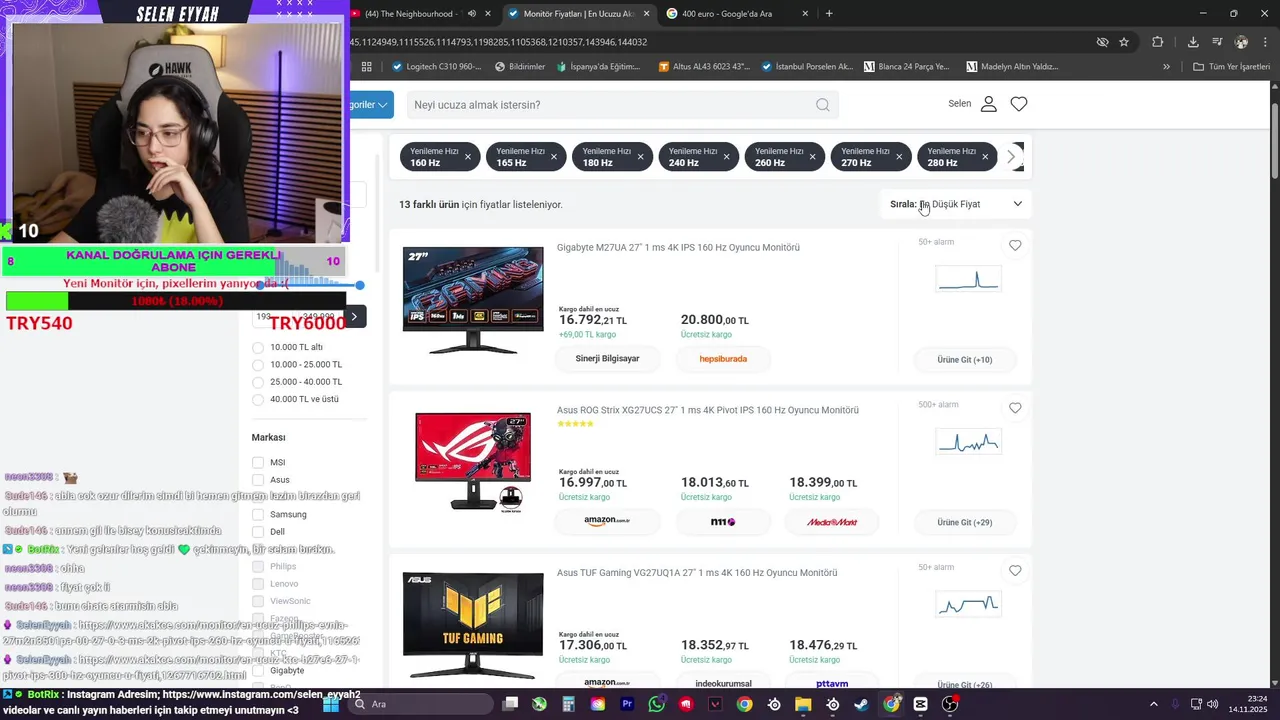
Task: Click Ürüne Git (+29) for Asus ROG Strix
Action: 965,523
